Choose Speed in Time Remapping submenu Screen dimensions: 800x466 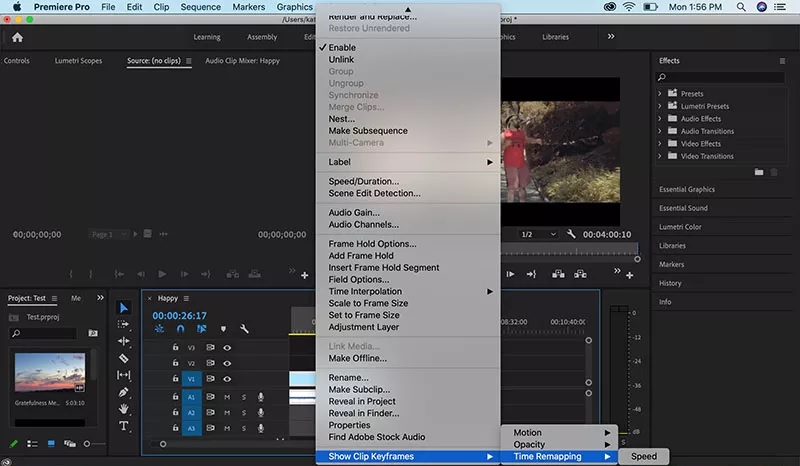coord(643,457)
